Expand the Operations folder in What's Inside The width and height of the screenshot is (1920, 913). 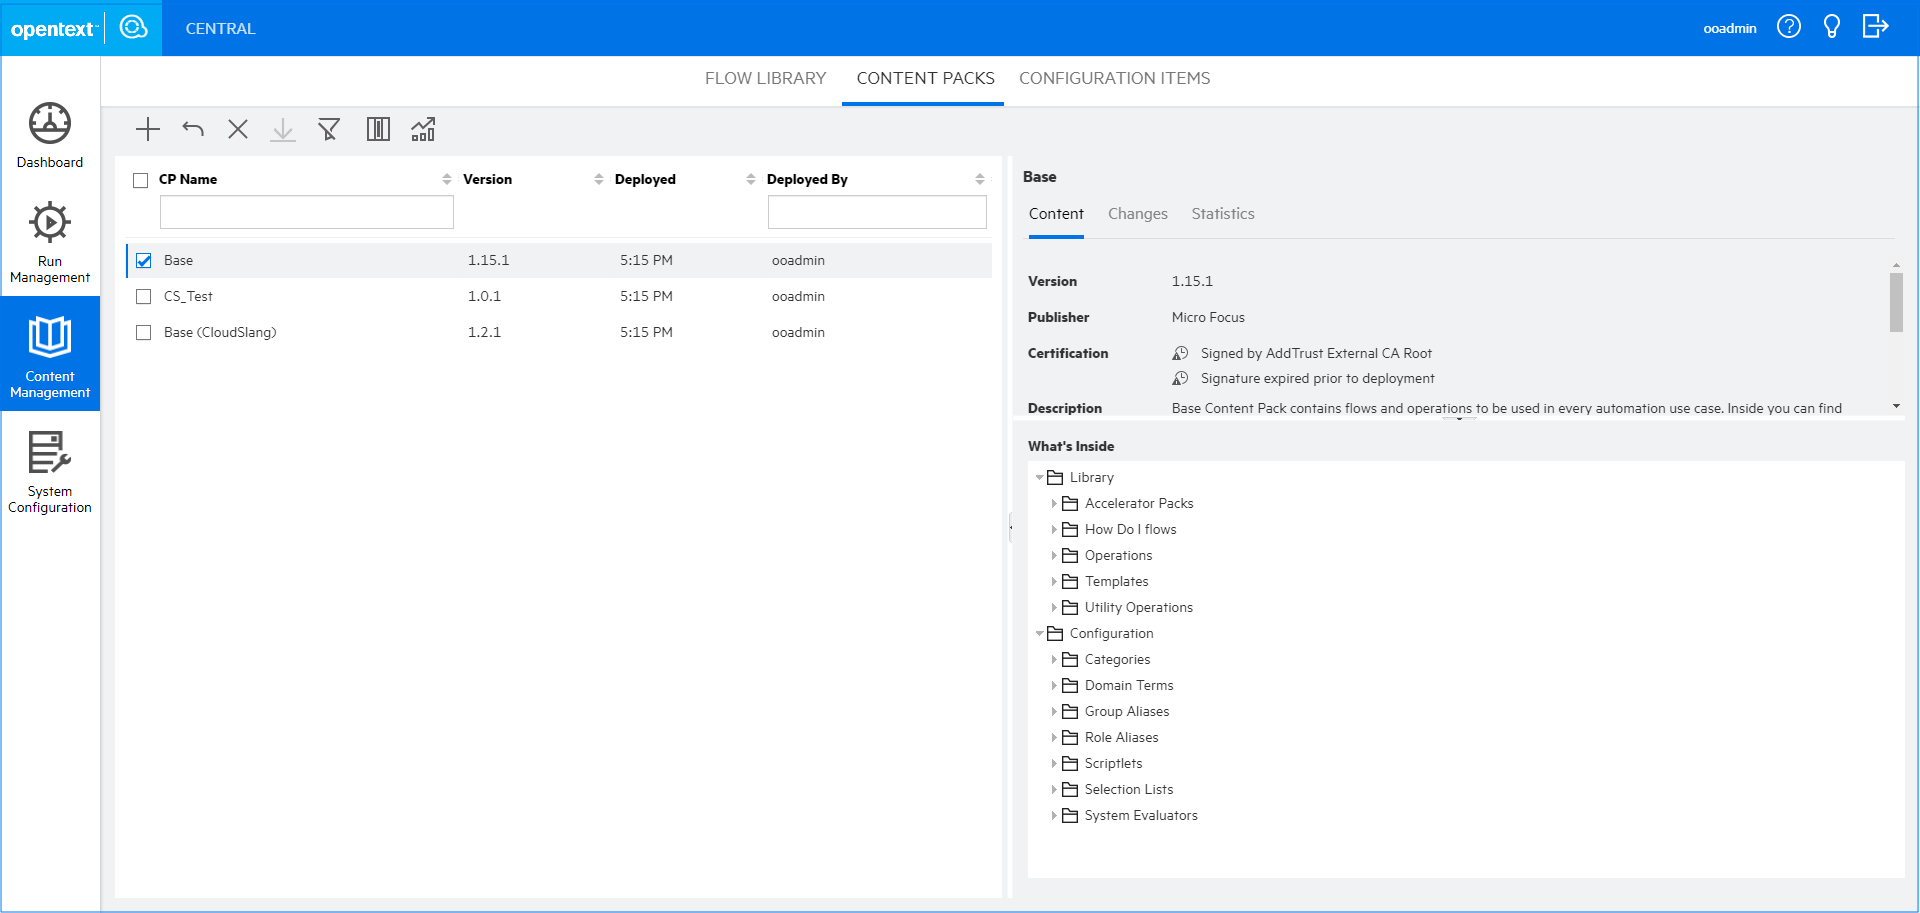[1056, 555]
